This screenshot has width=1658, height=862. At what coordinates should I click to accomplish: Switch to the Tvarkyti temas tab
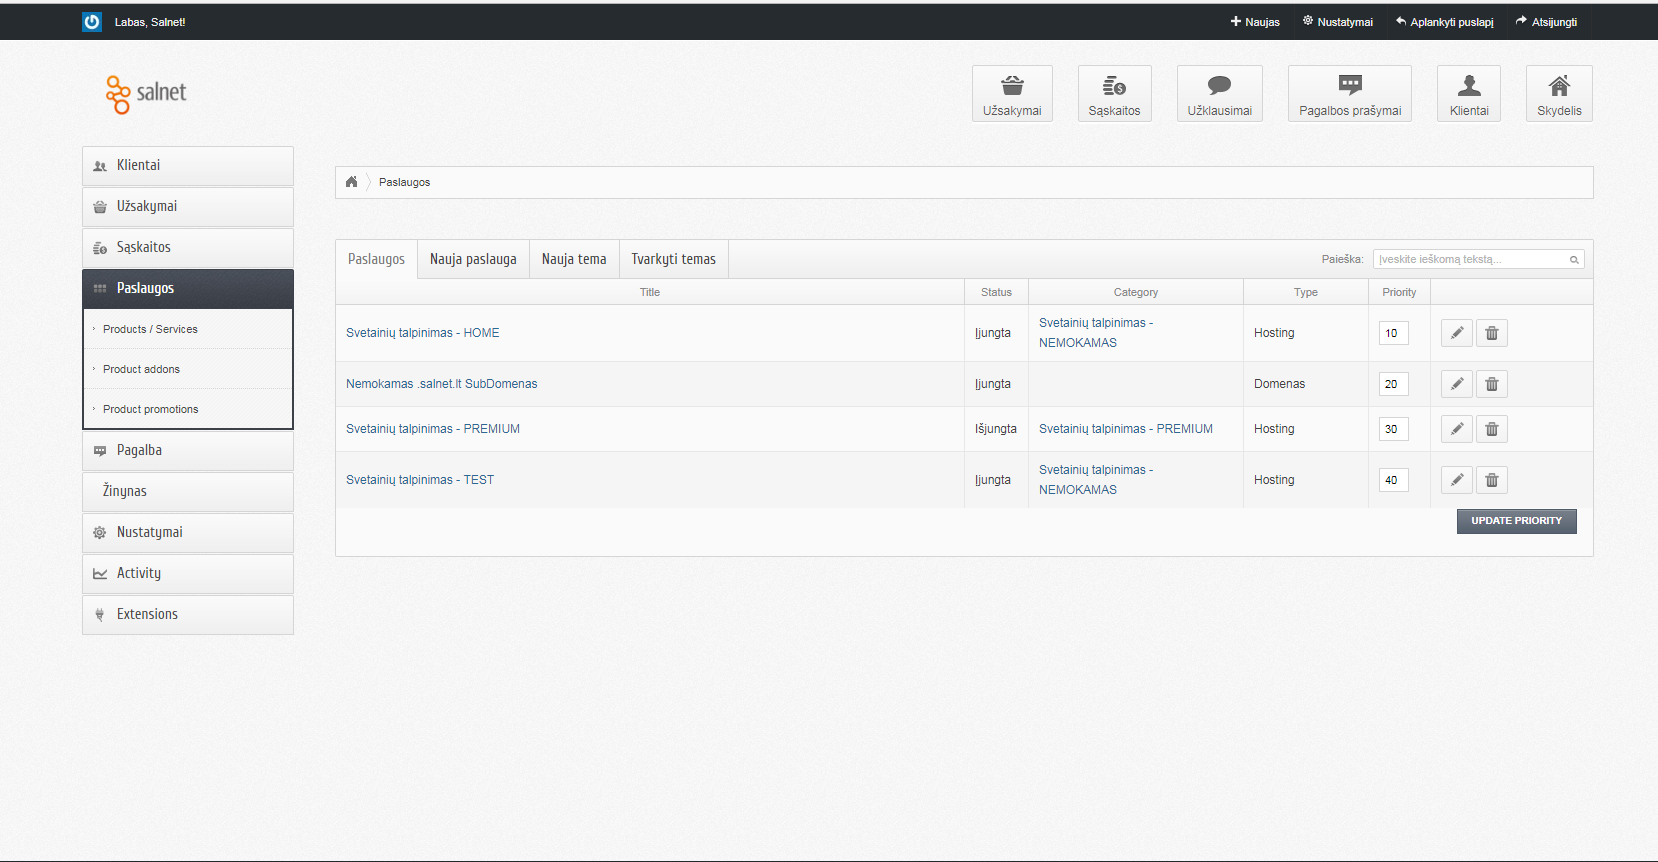(x=673, y=259)
